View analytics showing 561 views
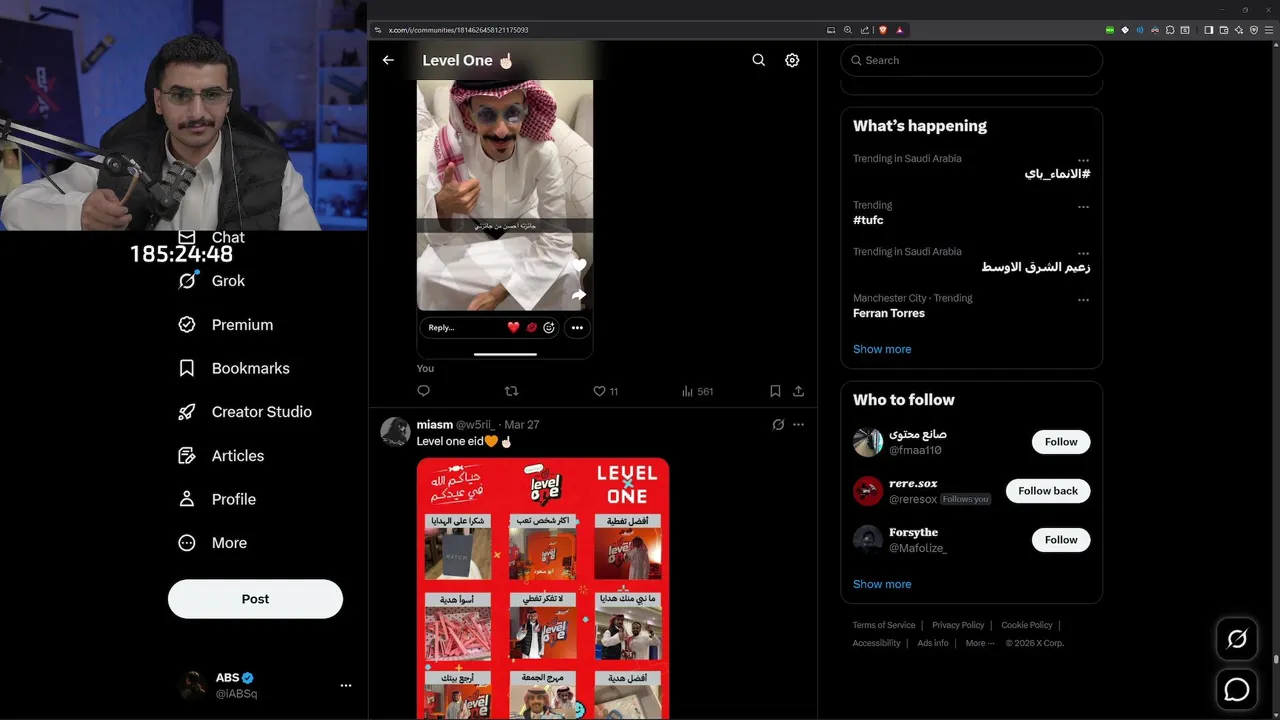This screenshot has height=720, width=1280. click(x=698, y=391)
